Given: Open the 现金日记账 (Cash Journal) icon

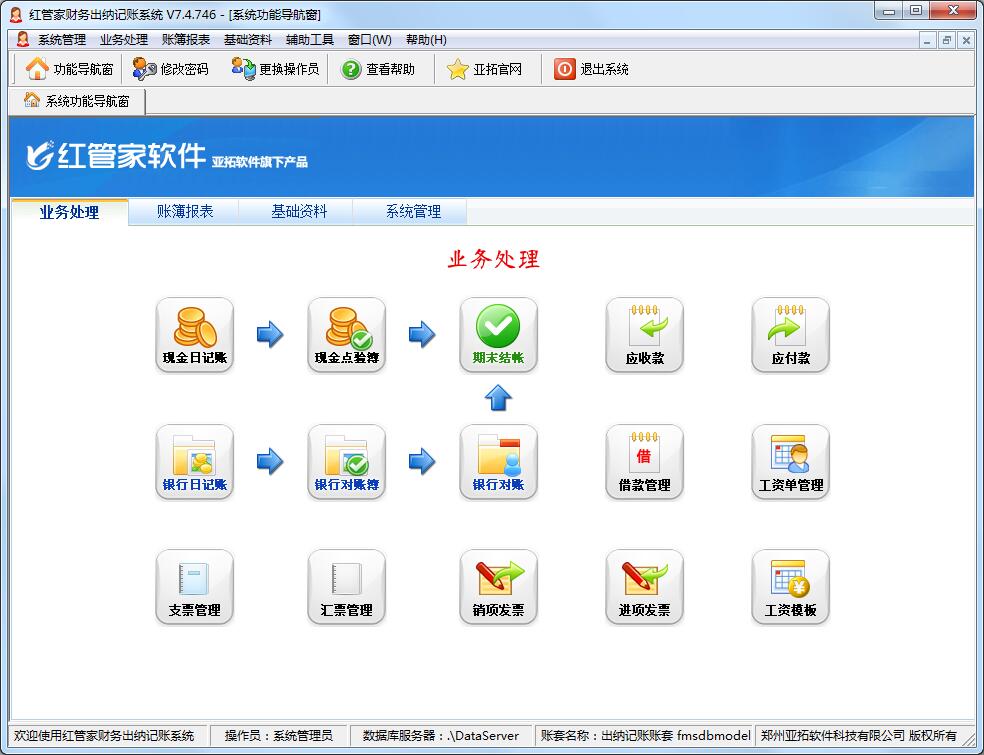Looking at the screenshot, I should (x=194, y=335).
